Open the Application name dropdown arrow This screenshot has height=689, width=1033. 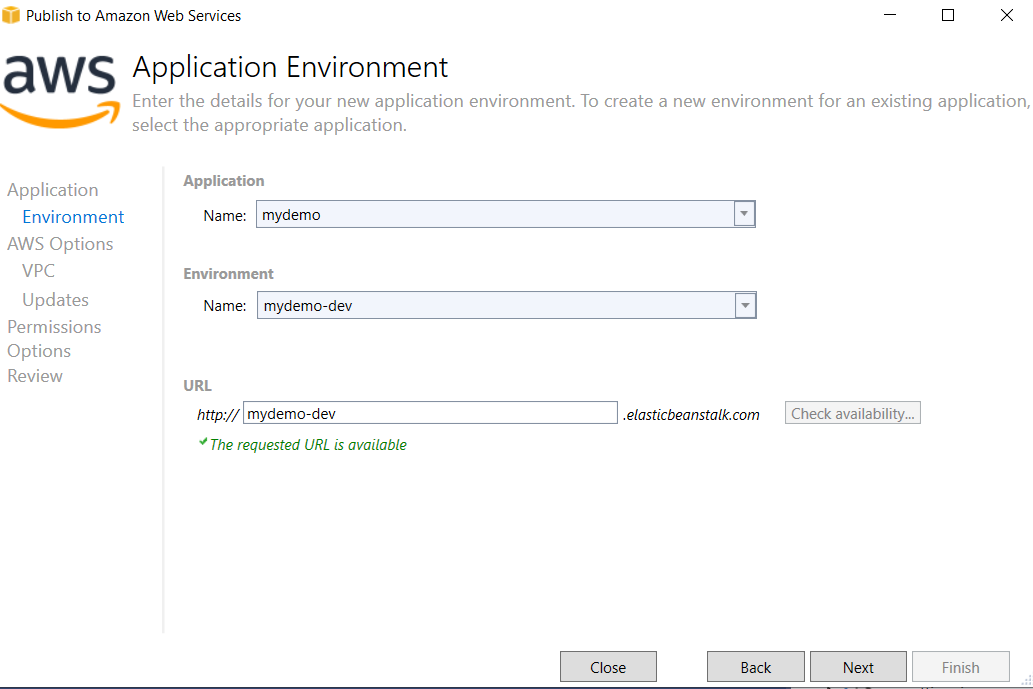[744, 214]
